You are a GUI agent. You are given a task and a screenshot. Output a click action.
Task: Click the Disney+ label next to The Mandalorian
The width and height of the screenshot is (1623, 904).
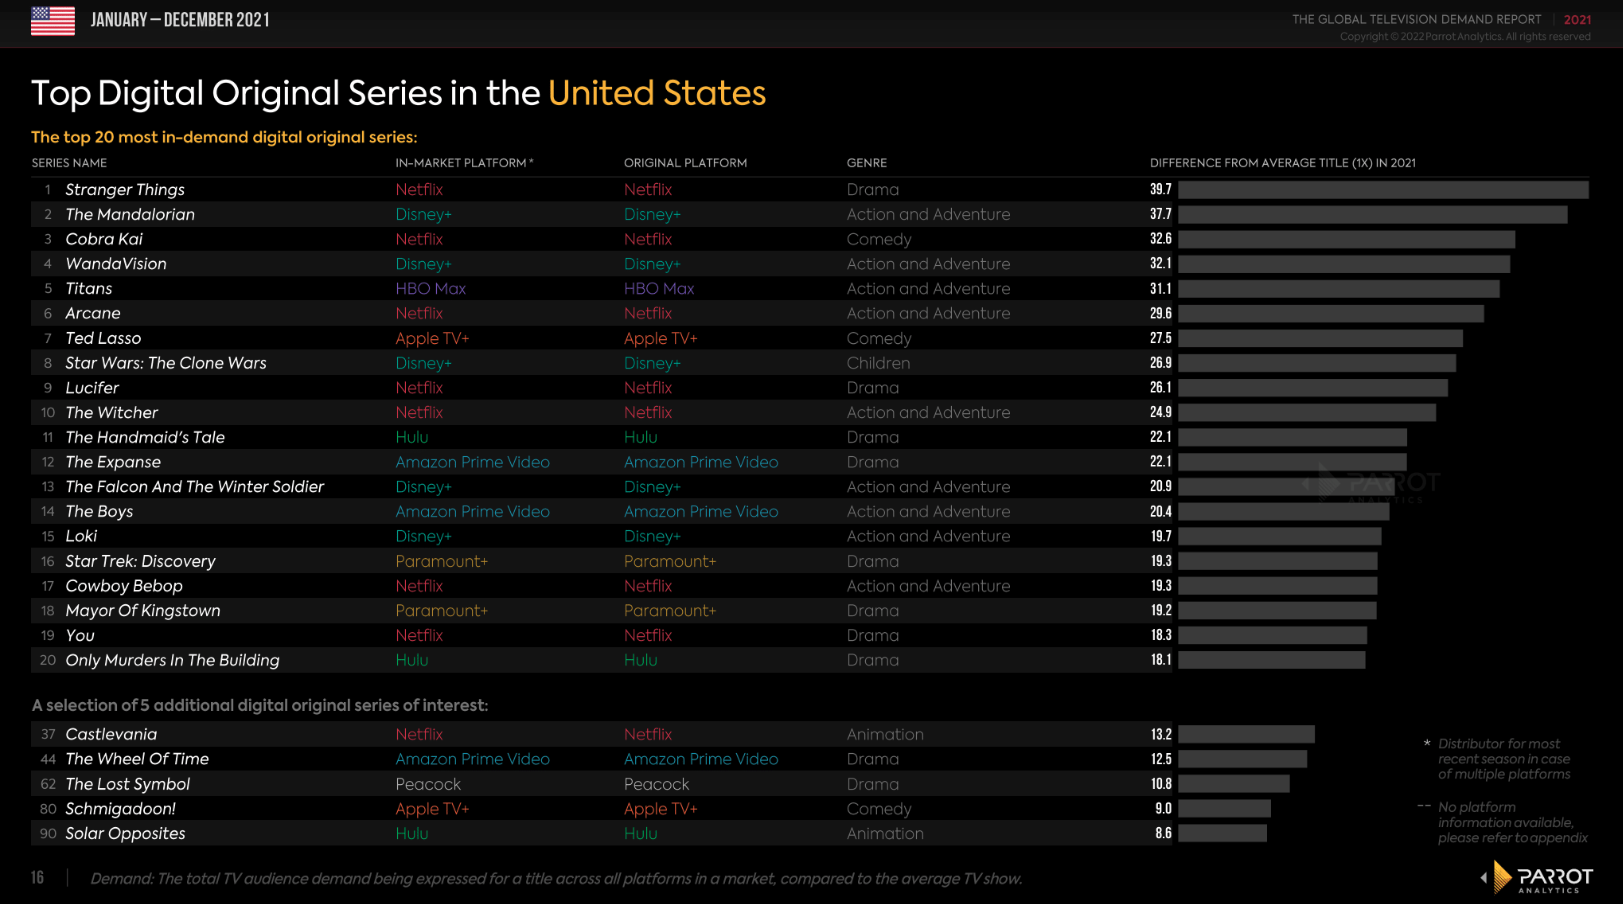pos(423,214)
